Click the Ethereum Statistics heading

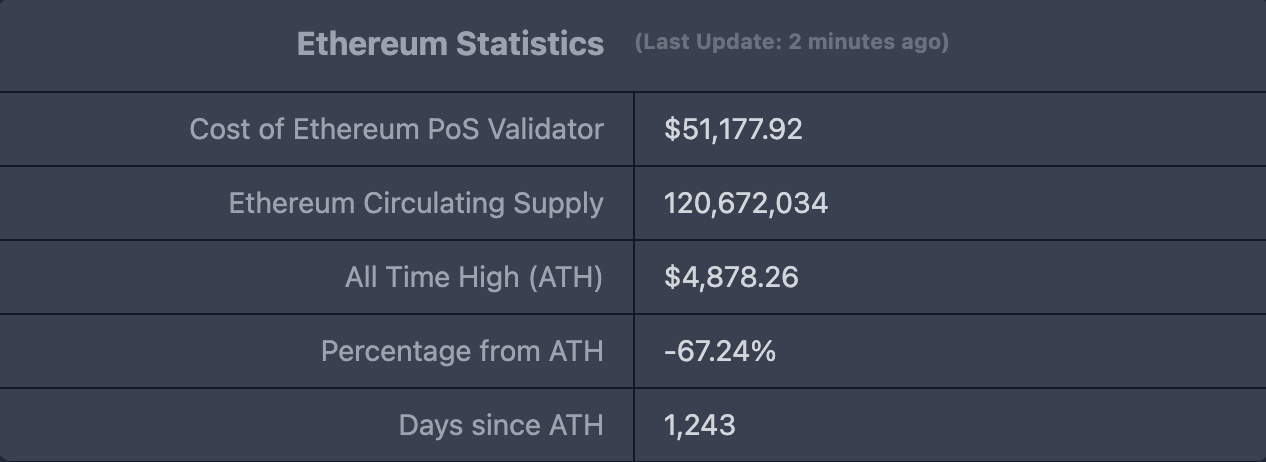click(450, 44)
